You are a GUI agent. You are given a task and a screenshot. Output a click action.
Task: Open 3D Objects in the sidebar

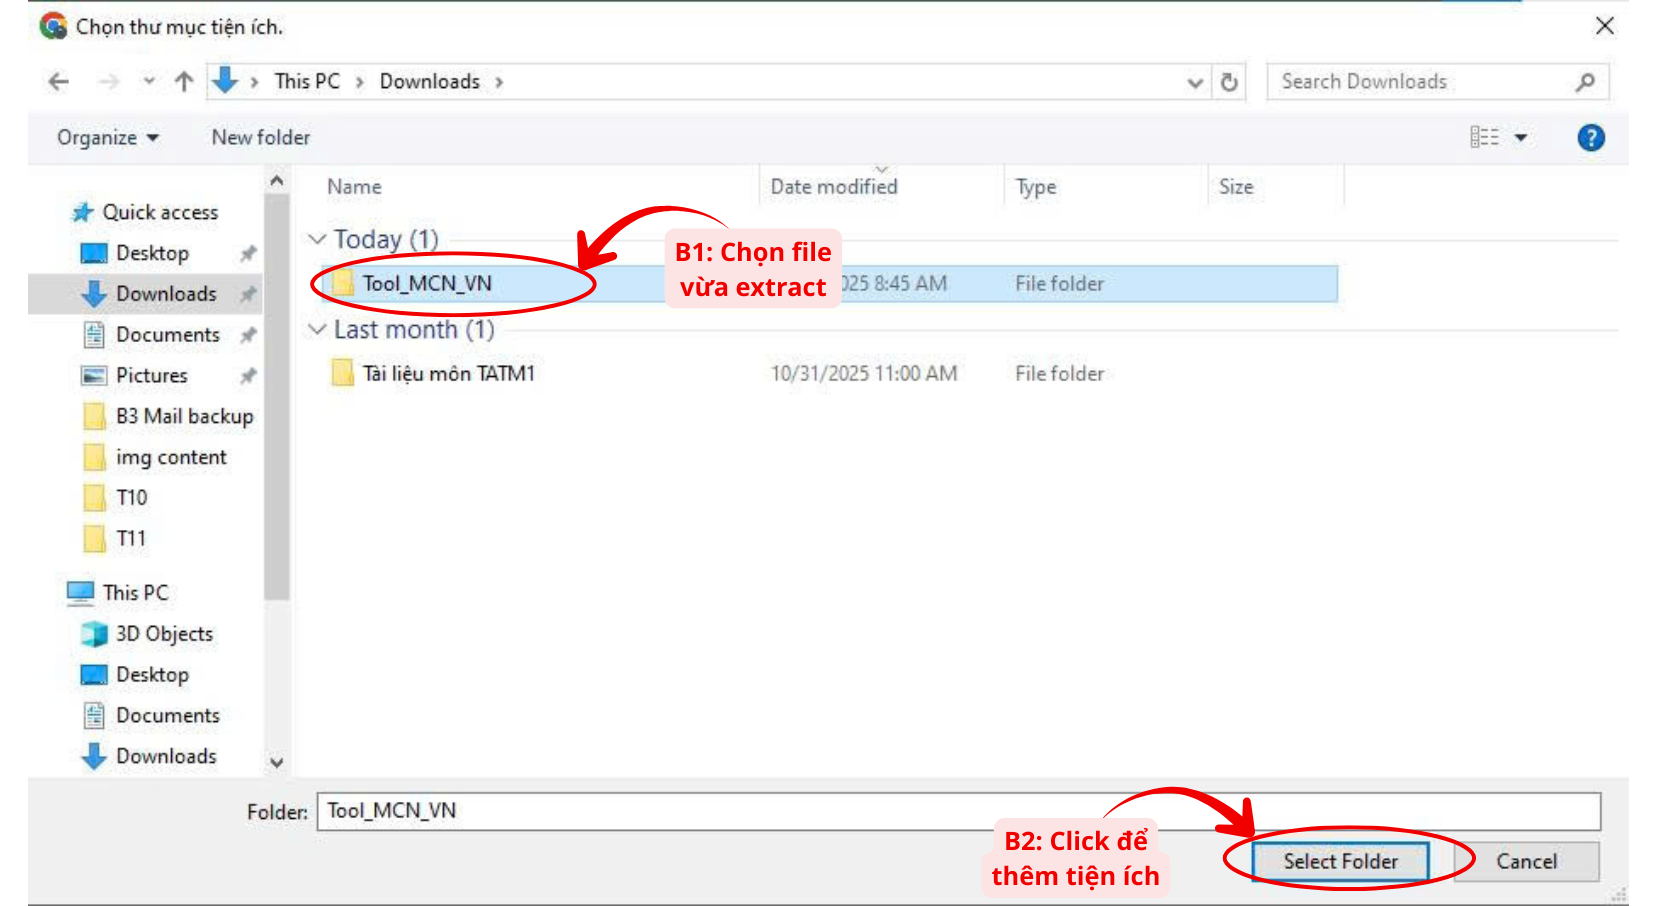click(x=164, y=634)
